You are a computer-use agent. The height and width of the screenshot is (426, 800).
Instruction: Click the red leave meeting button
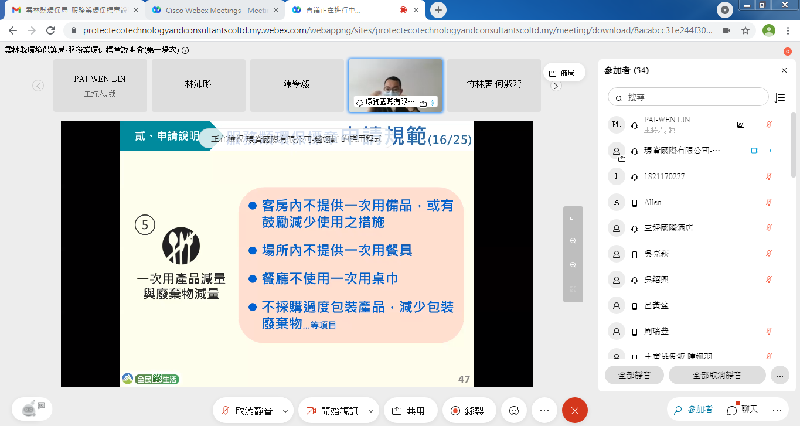click(x=574, y=410)
